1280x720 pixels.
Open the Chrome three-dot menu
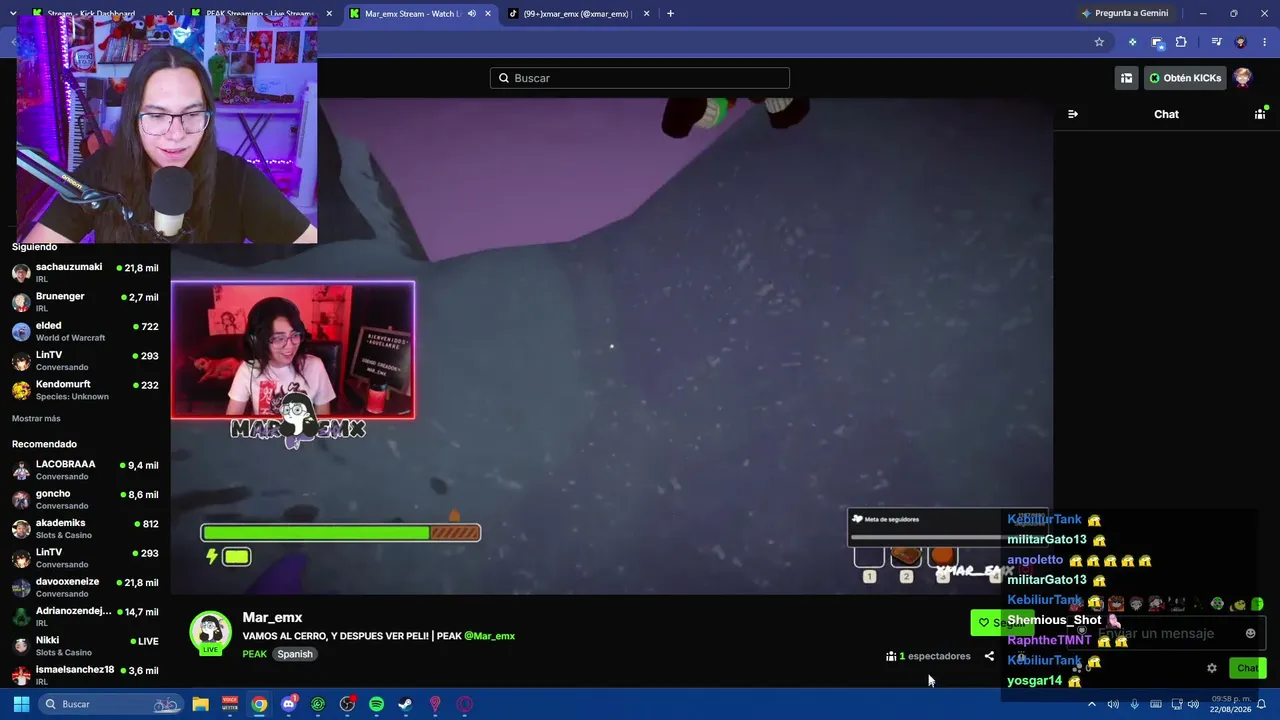(1265, 42)
